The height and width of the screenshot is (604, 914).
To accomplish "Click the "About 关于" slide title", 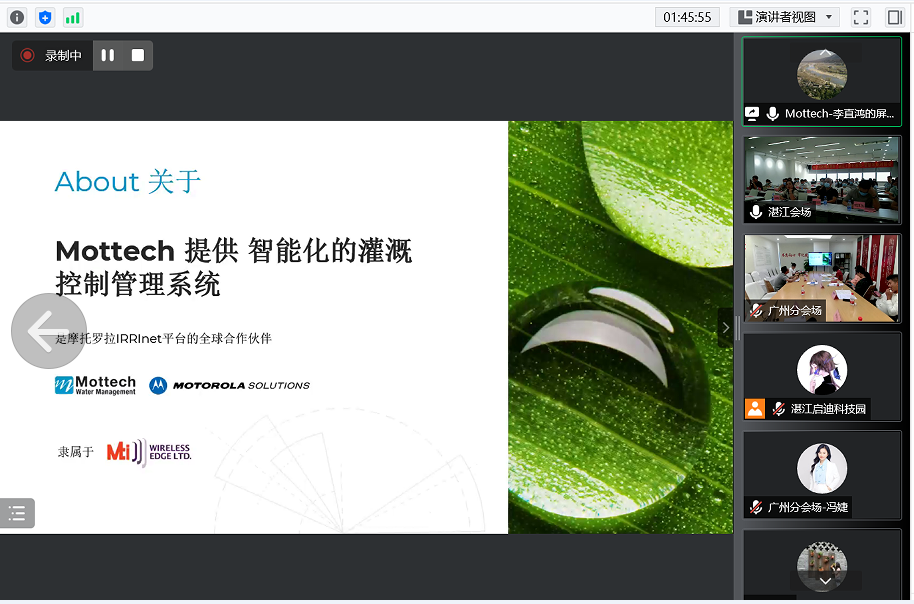I will pos(128,181).
